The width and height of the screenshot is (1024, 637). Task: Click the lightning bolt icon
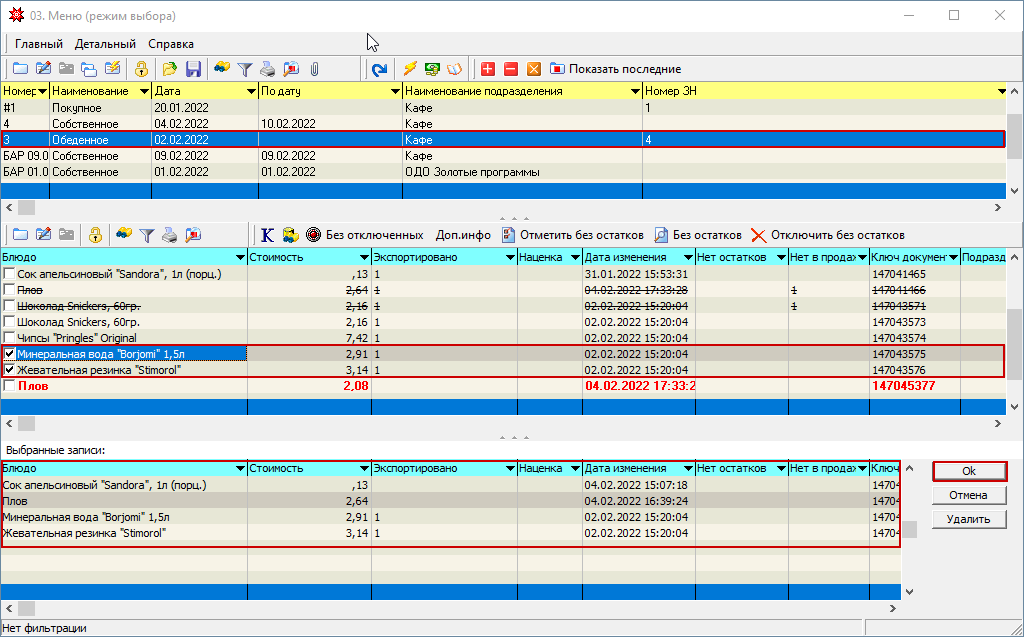[410, 69]
